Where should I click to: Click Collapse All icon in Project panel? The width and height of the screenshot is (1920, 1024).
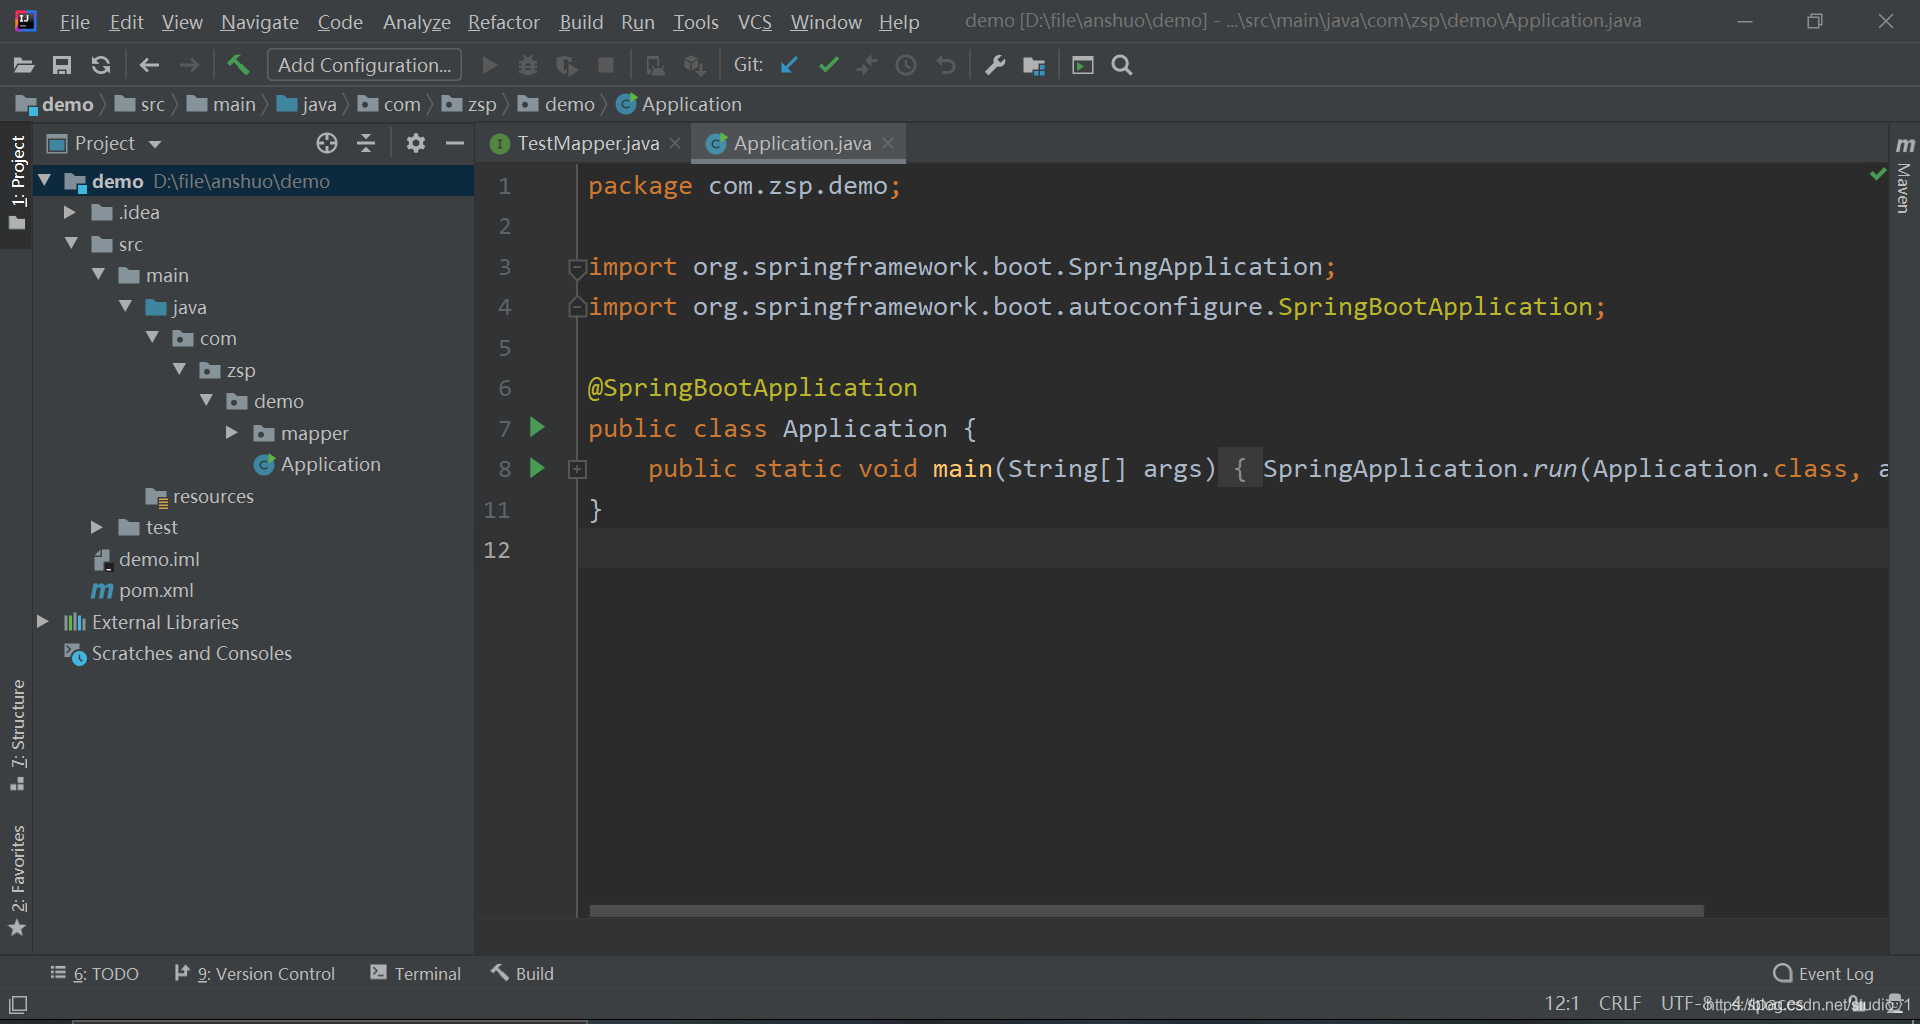click(x=366, y=143)
